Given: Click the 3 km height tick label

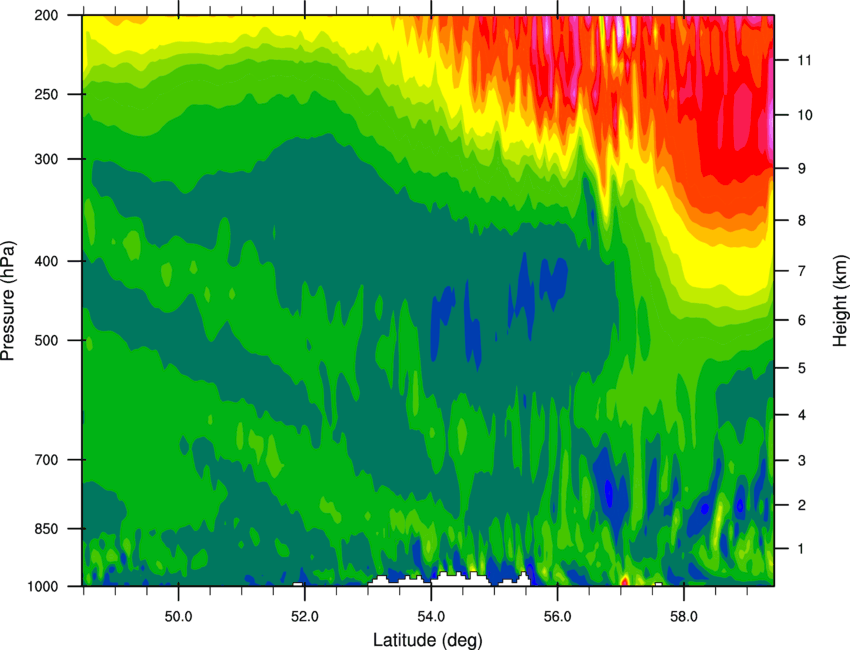Looking at the screenshot, I should (x=801, y=460).
